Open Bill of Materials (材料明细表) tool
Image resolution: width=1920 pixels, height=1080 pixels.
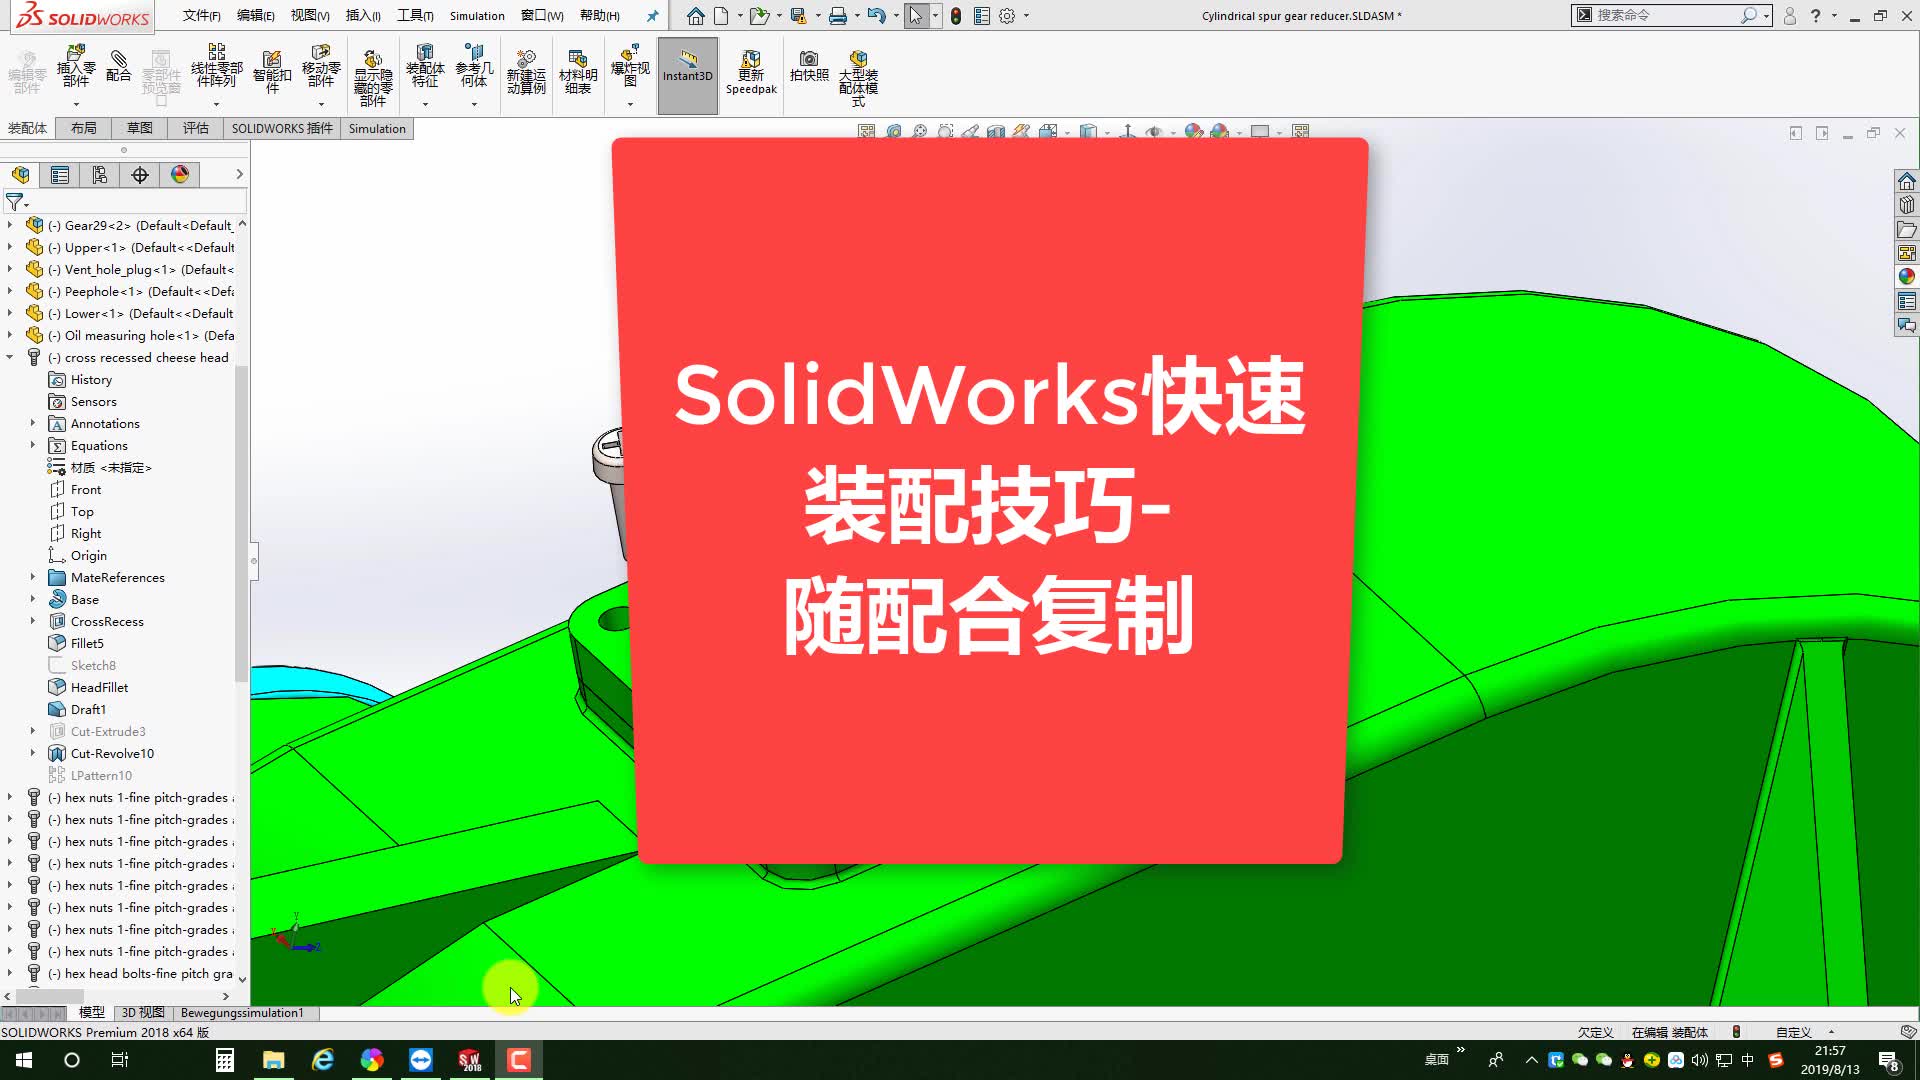pos(578,72)
